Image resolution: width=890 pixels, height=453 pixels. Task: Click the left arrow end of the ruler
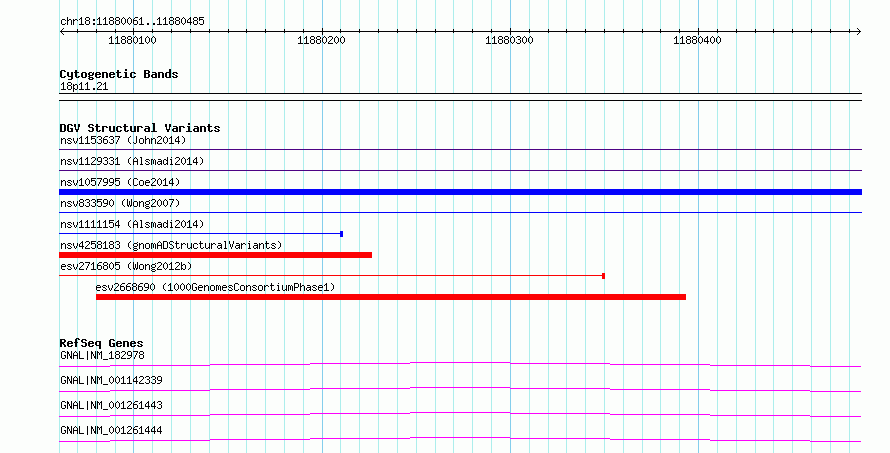click(x=62, y=32)
